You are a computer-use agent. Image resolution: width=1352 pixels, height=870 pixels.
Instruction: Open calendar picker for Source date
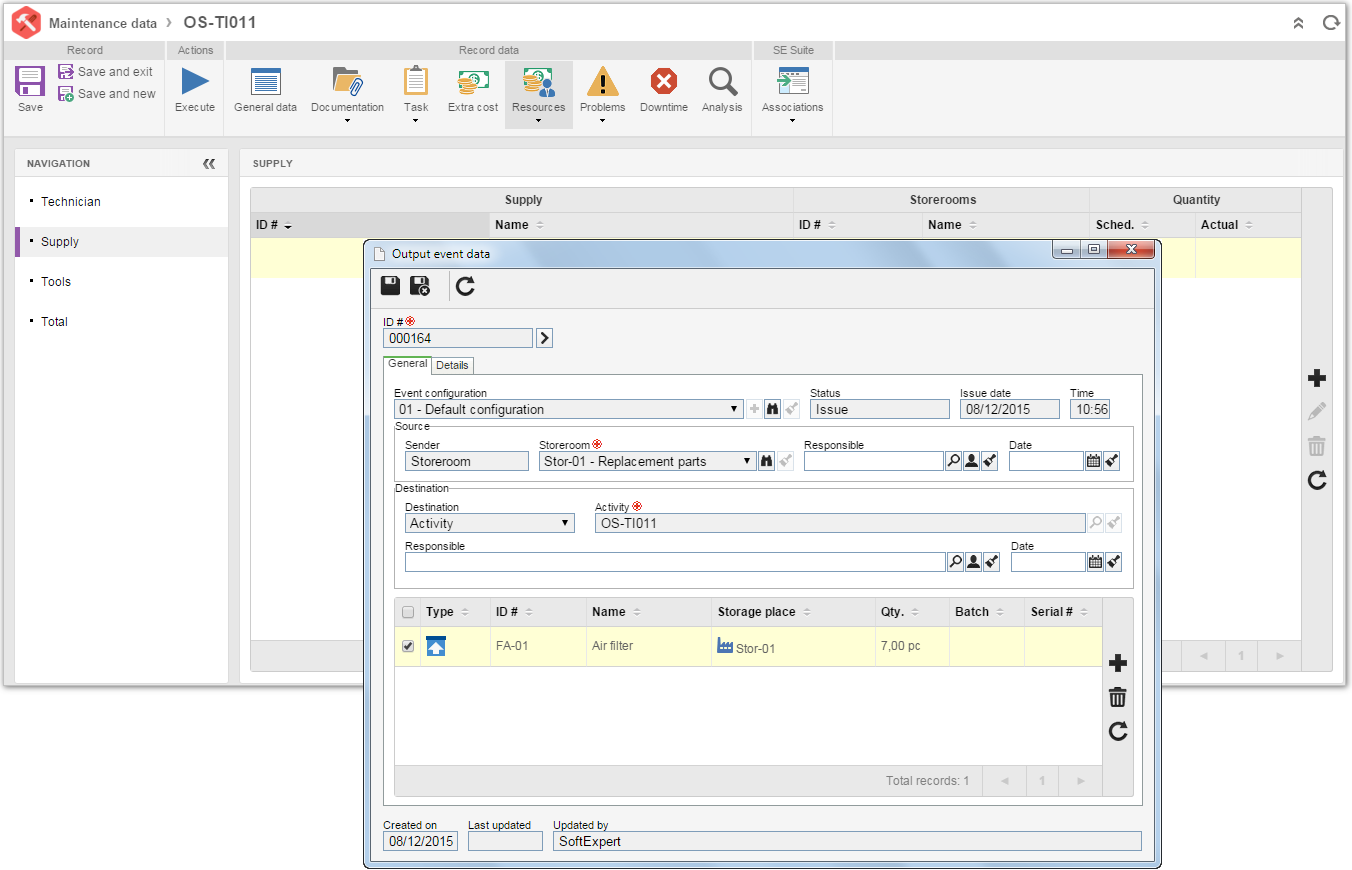[x=1094, y=461]
